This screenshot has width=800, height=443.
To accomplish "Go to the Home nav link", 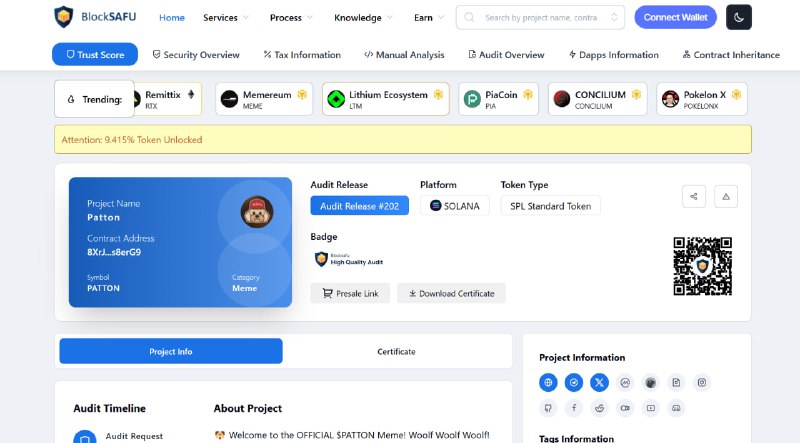I will (172, 17).
